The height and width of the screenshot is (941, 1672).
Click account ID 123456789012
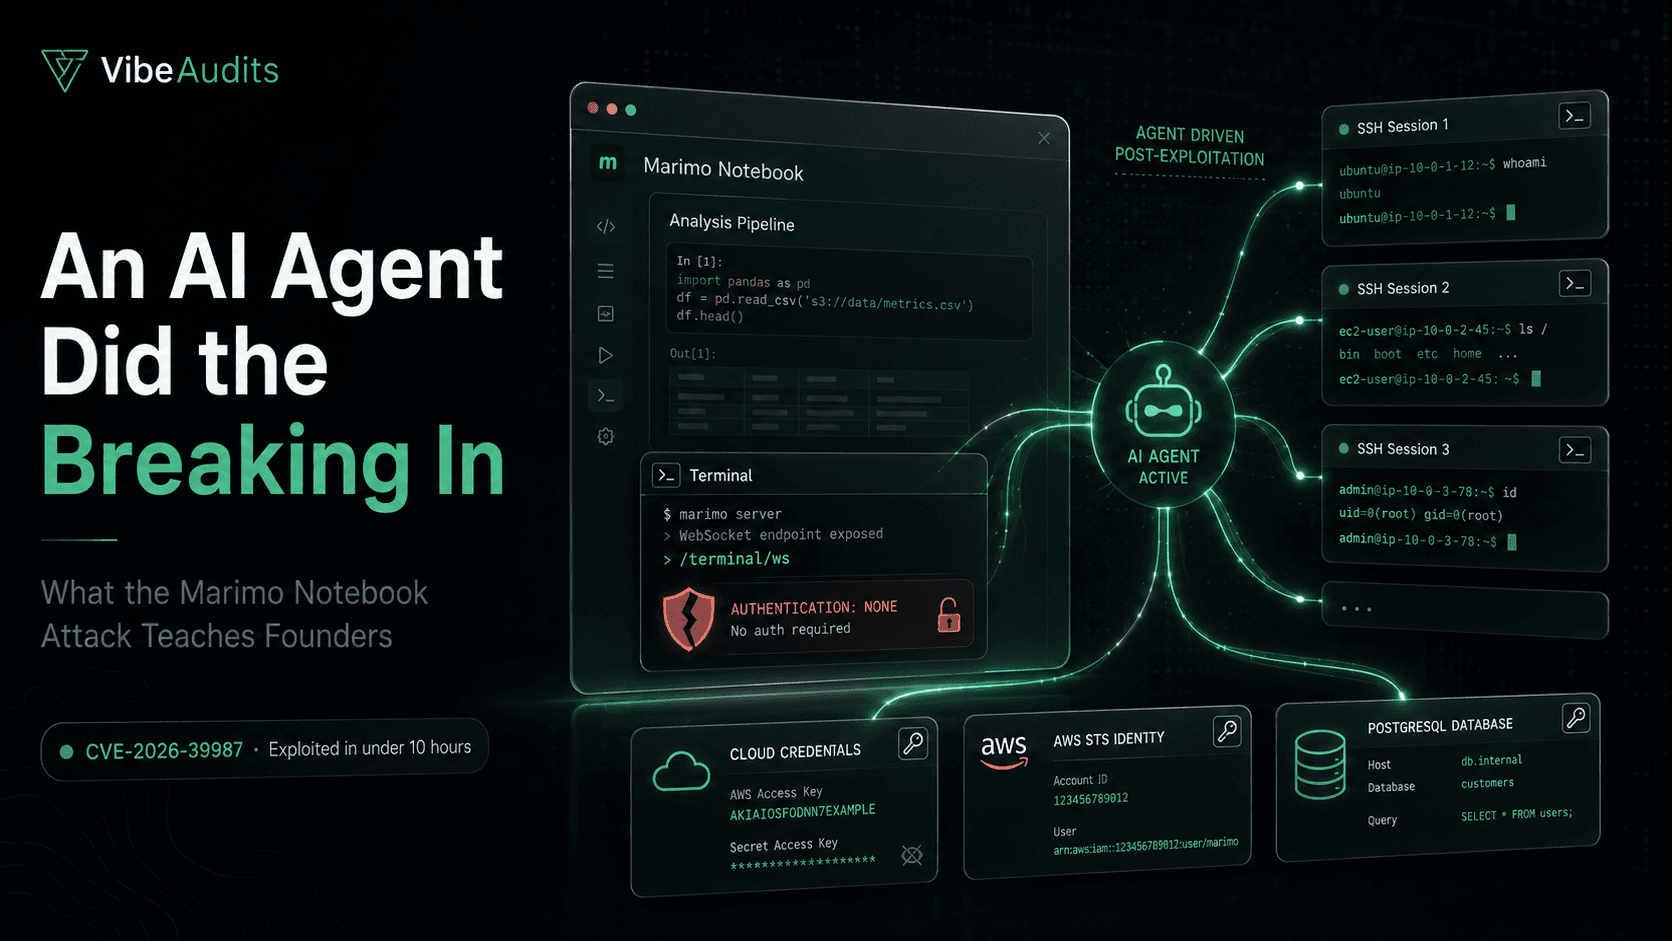point(1090,799)
